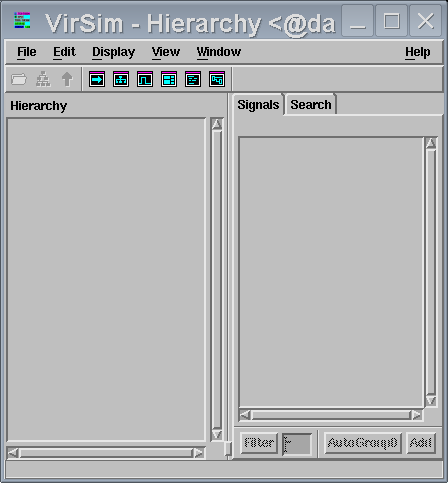Click the Hierarchy pane vertical scrollbar track
448x483 pixels.
pyautogui.click(x=217, y=279)
